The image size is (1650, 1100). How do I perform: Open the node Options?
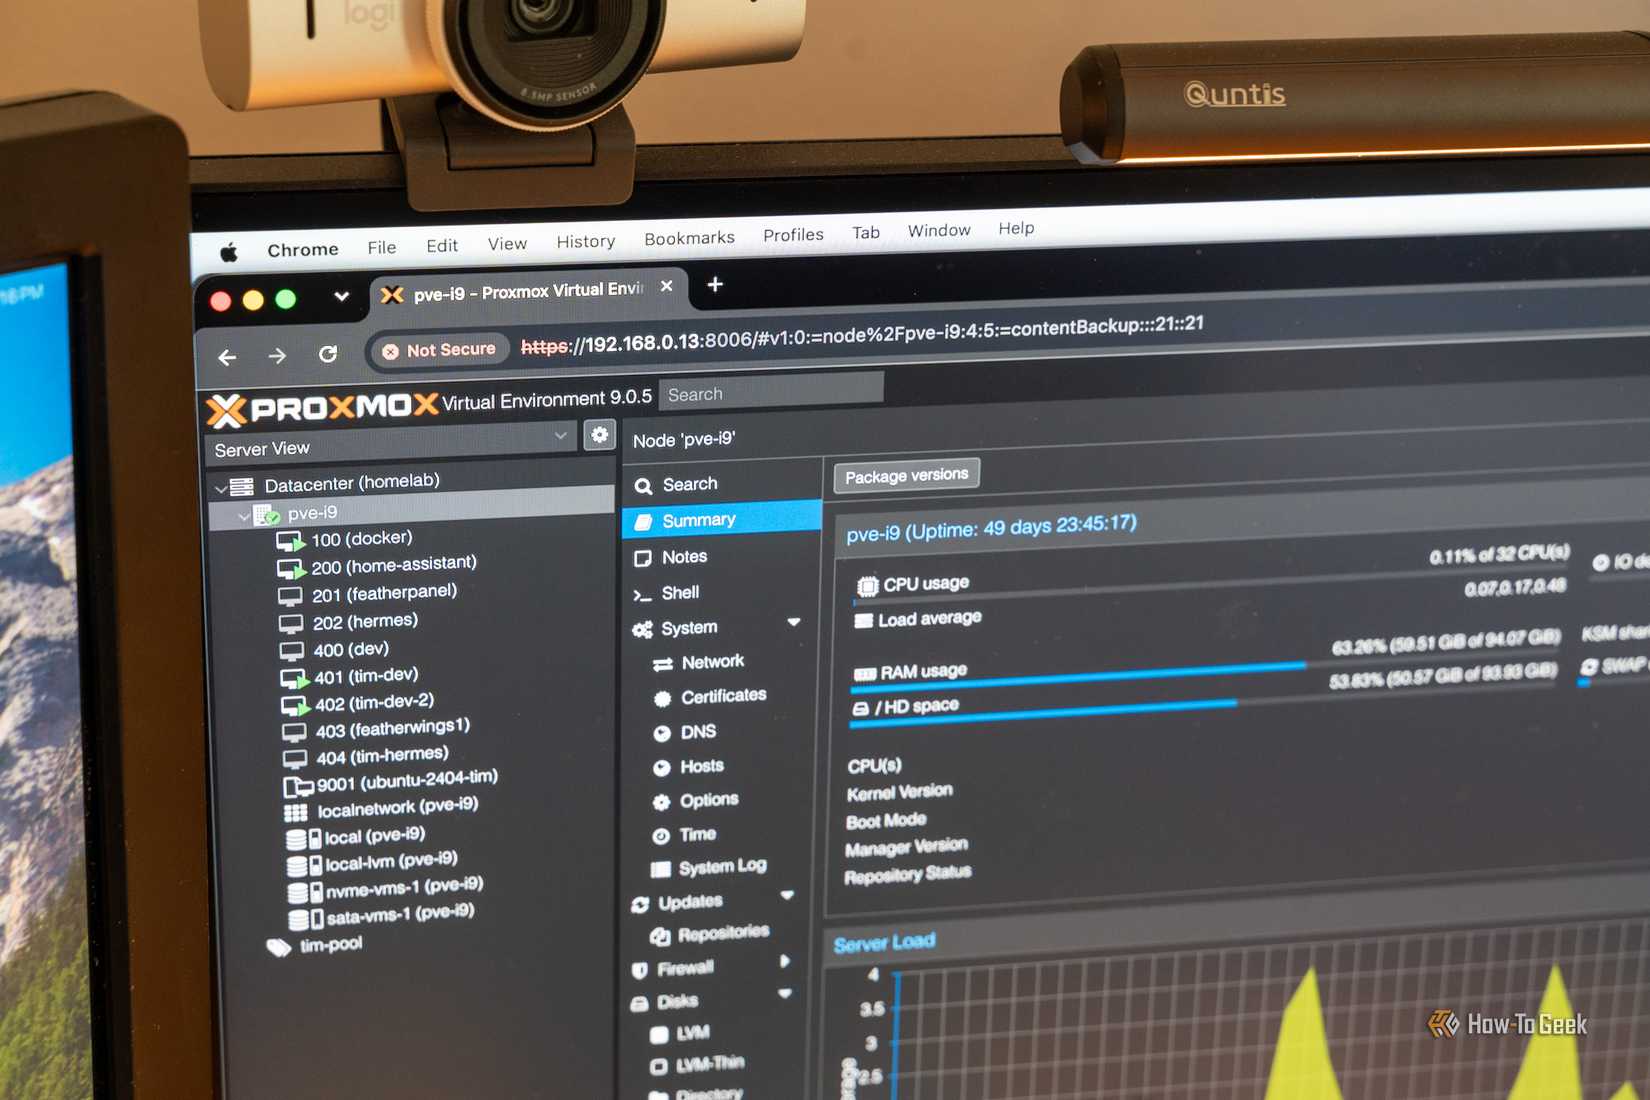(x=695, y=800)
